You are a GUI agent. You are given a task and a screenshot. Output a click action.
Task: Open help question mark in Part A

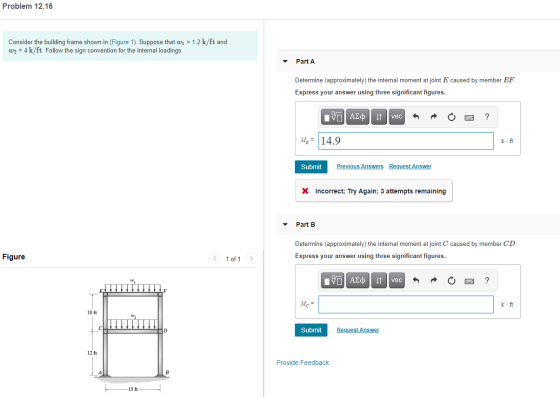pyautogui.click(x=487, y=116)
